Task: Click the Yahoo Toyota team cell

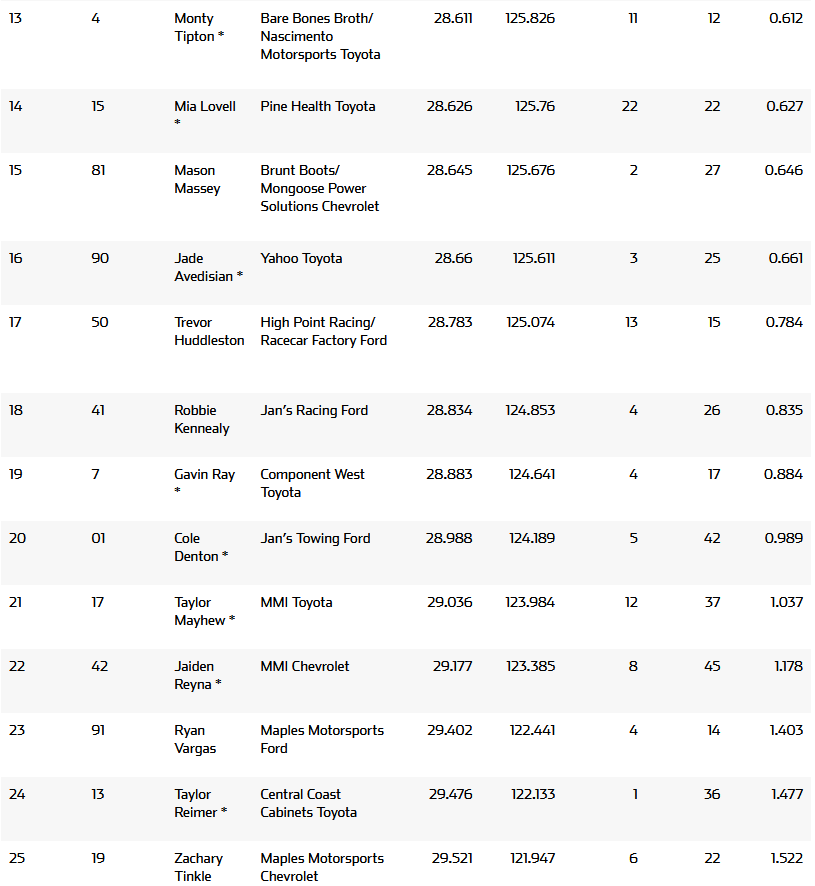Action: pos(301,258)
